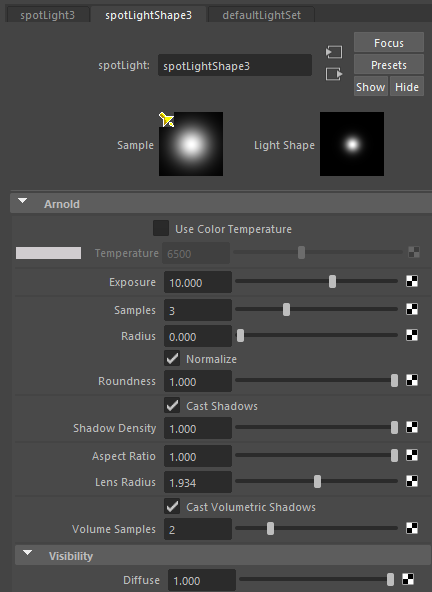Open the defaultLightSet tab

261,15
